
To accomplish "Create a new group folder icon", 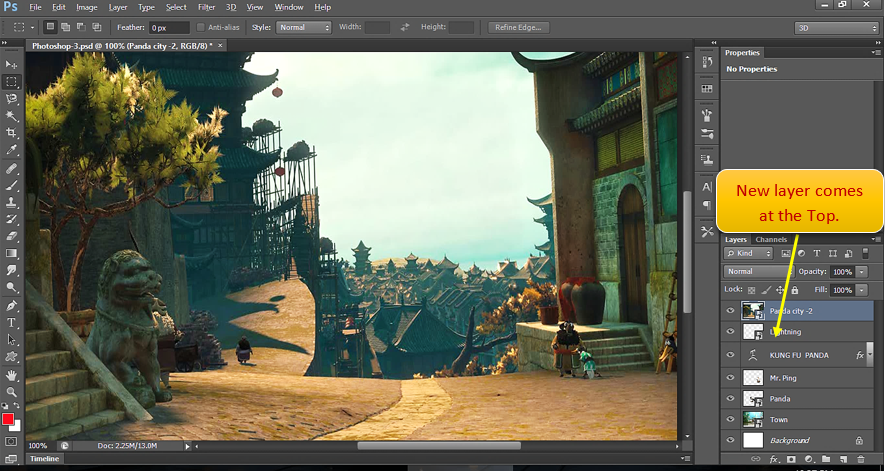I will tap(826, 460).
